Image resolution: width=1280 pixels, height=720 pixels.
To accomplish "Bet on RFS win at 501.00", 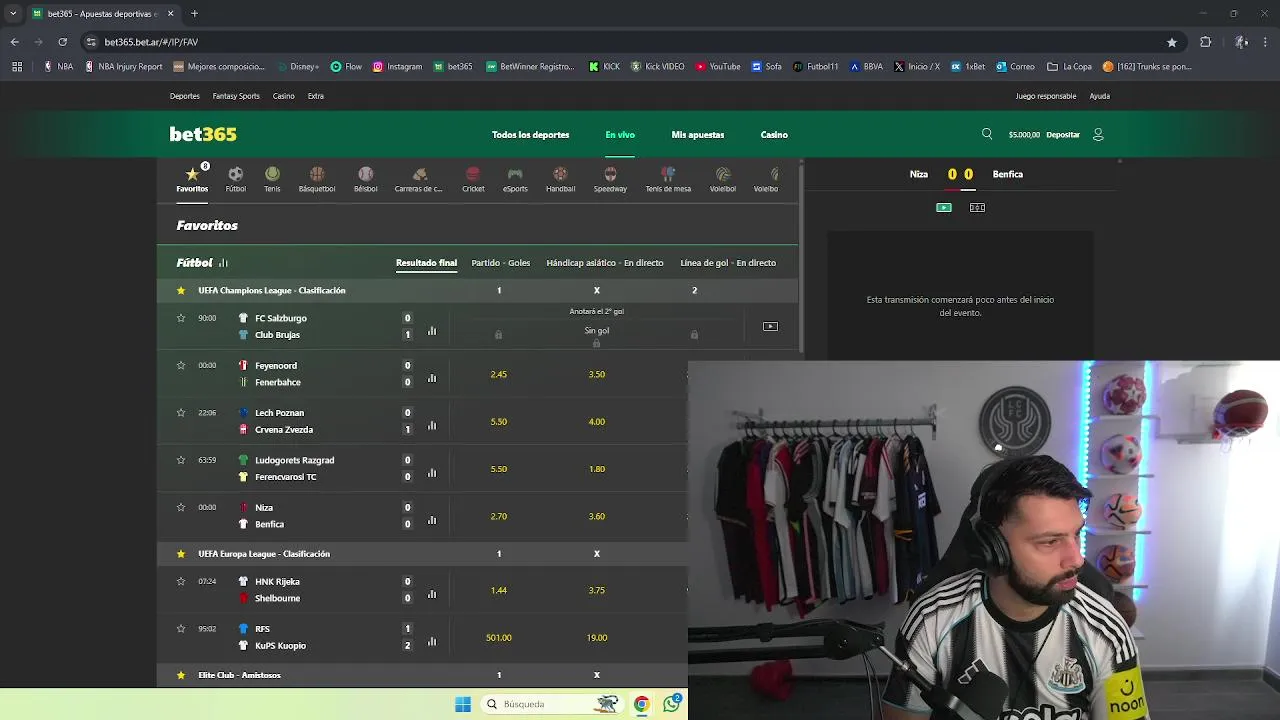I will 499,637.
